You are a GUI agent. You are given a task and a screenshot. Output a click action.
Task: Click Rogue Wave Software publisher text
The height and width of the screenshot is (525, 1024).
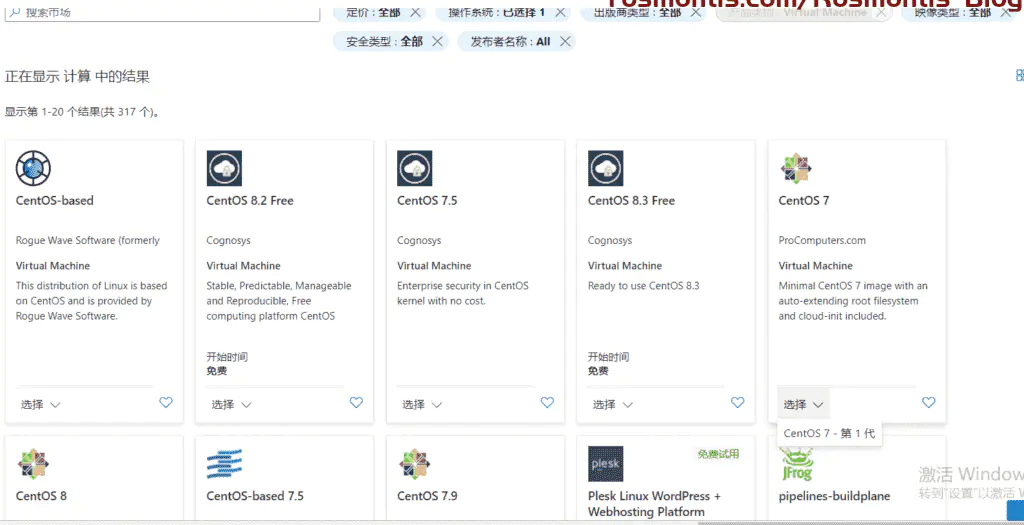pos(88,240)
